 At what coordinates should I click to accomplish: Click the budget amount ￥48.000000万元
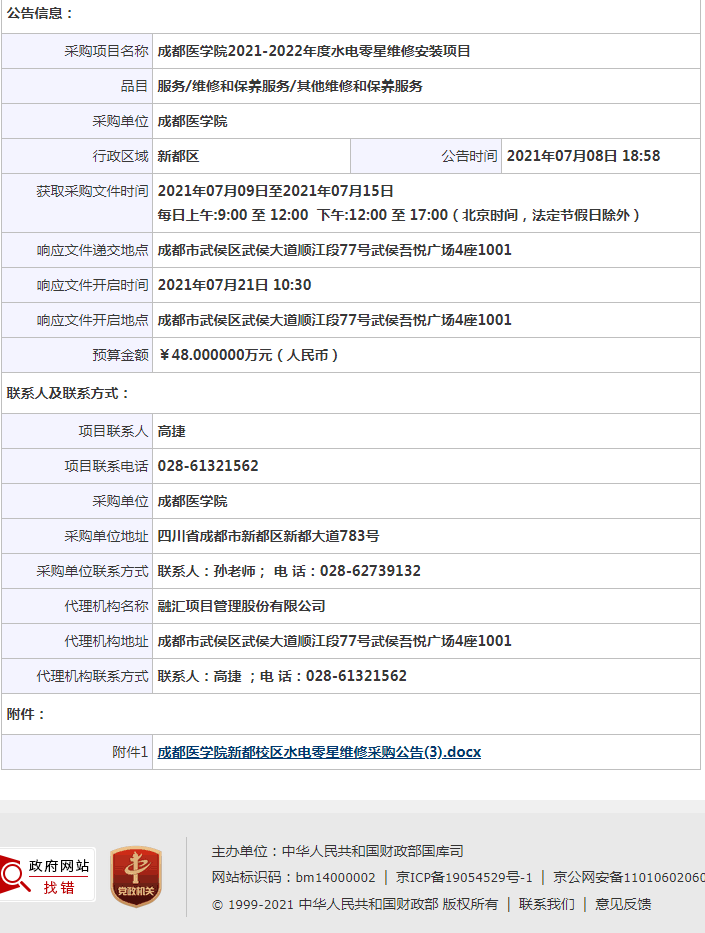pyautogui.click(x=248, y=355)
